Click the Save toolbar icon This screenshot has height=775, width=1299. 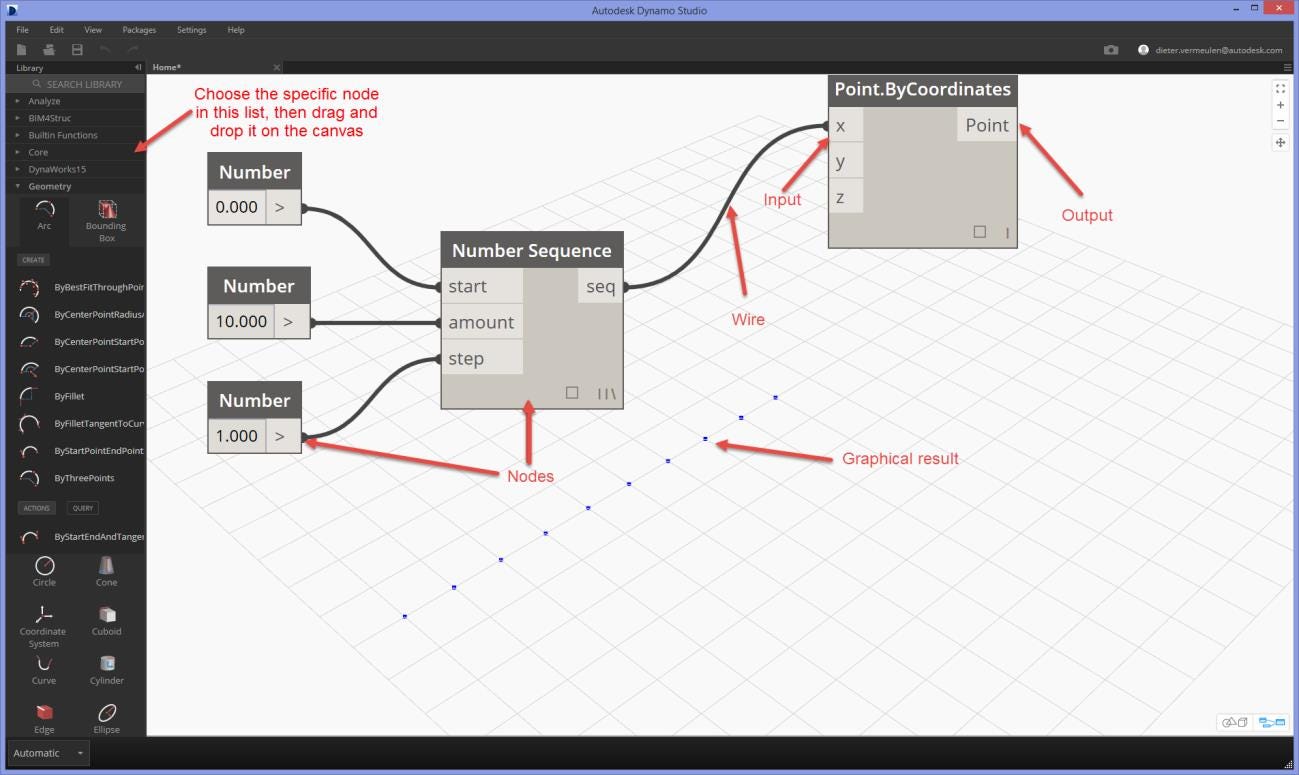pos(77,49)
